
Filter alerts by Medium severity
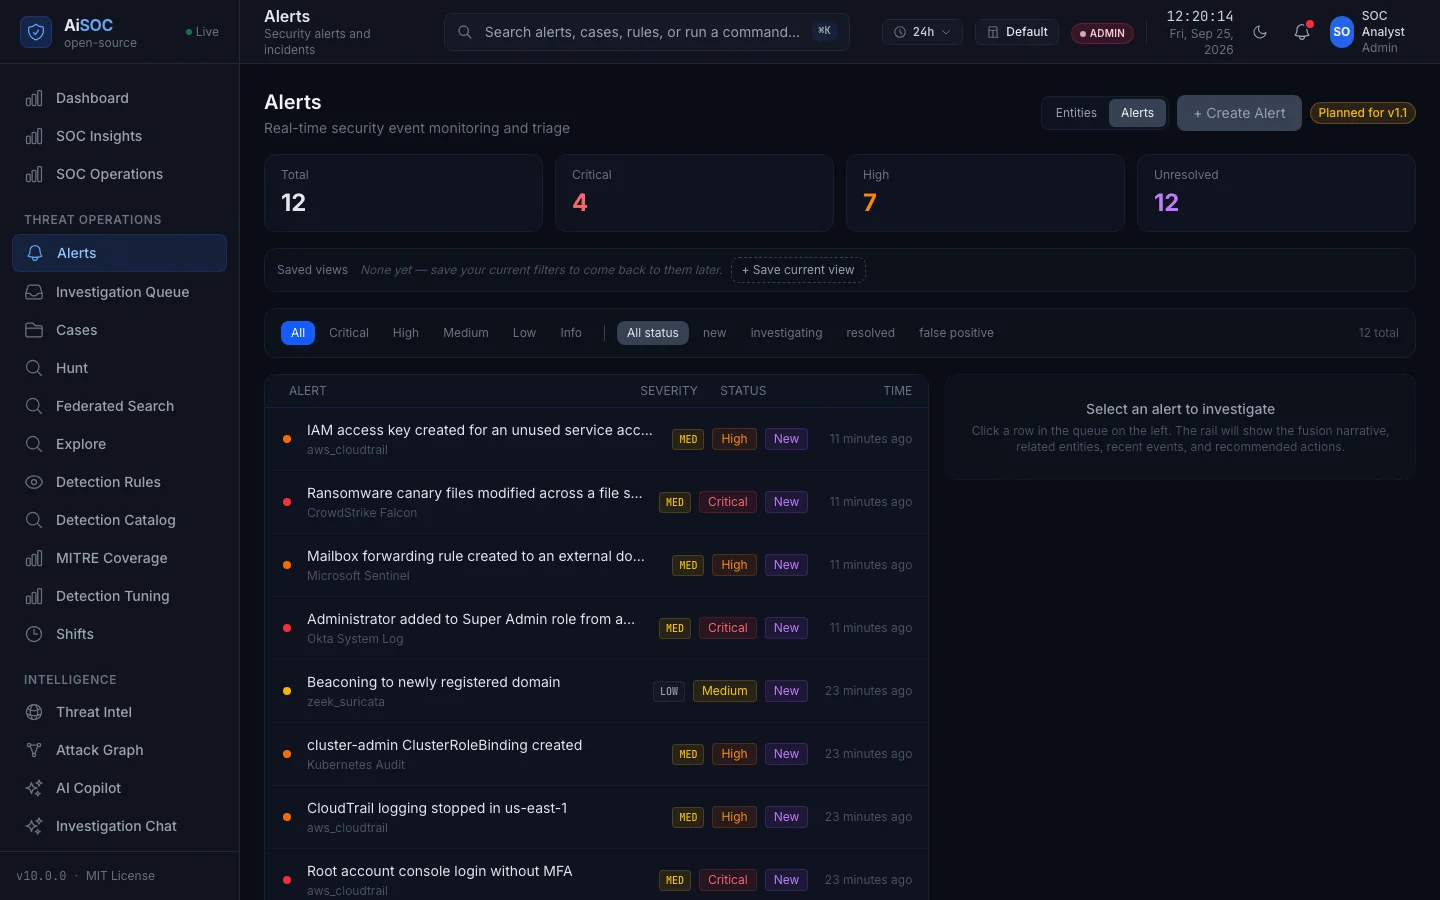pyautogui.click(x=466, y=333)
